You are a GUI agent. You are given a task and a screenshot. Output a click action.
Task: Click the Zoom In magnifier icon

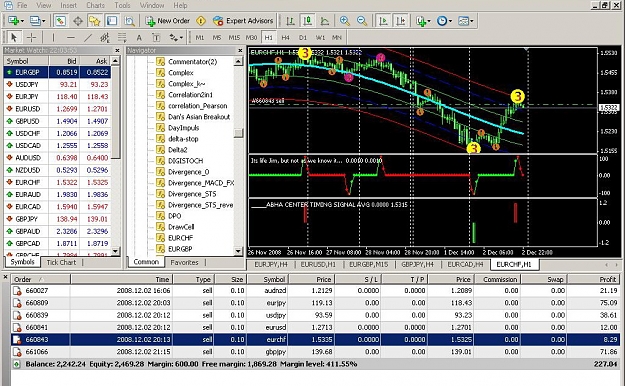345,21
